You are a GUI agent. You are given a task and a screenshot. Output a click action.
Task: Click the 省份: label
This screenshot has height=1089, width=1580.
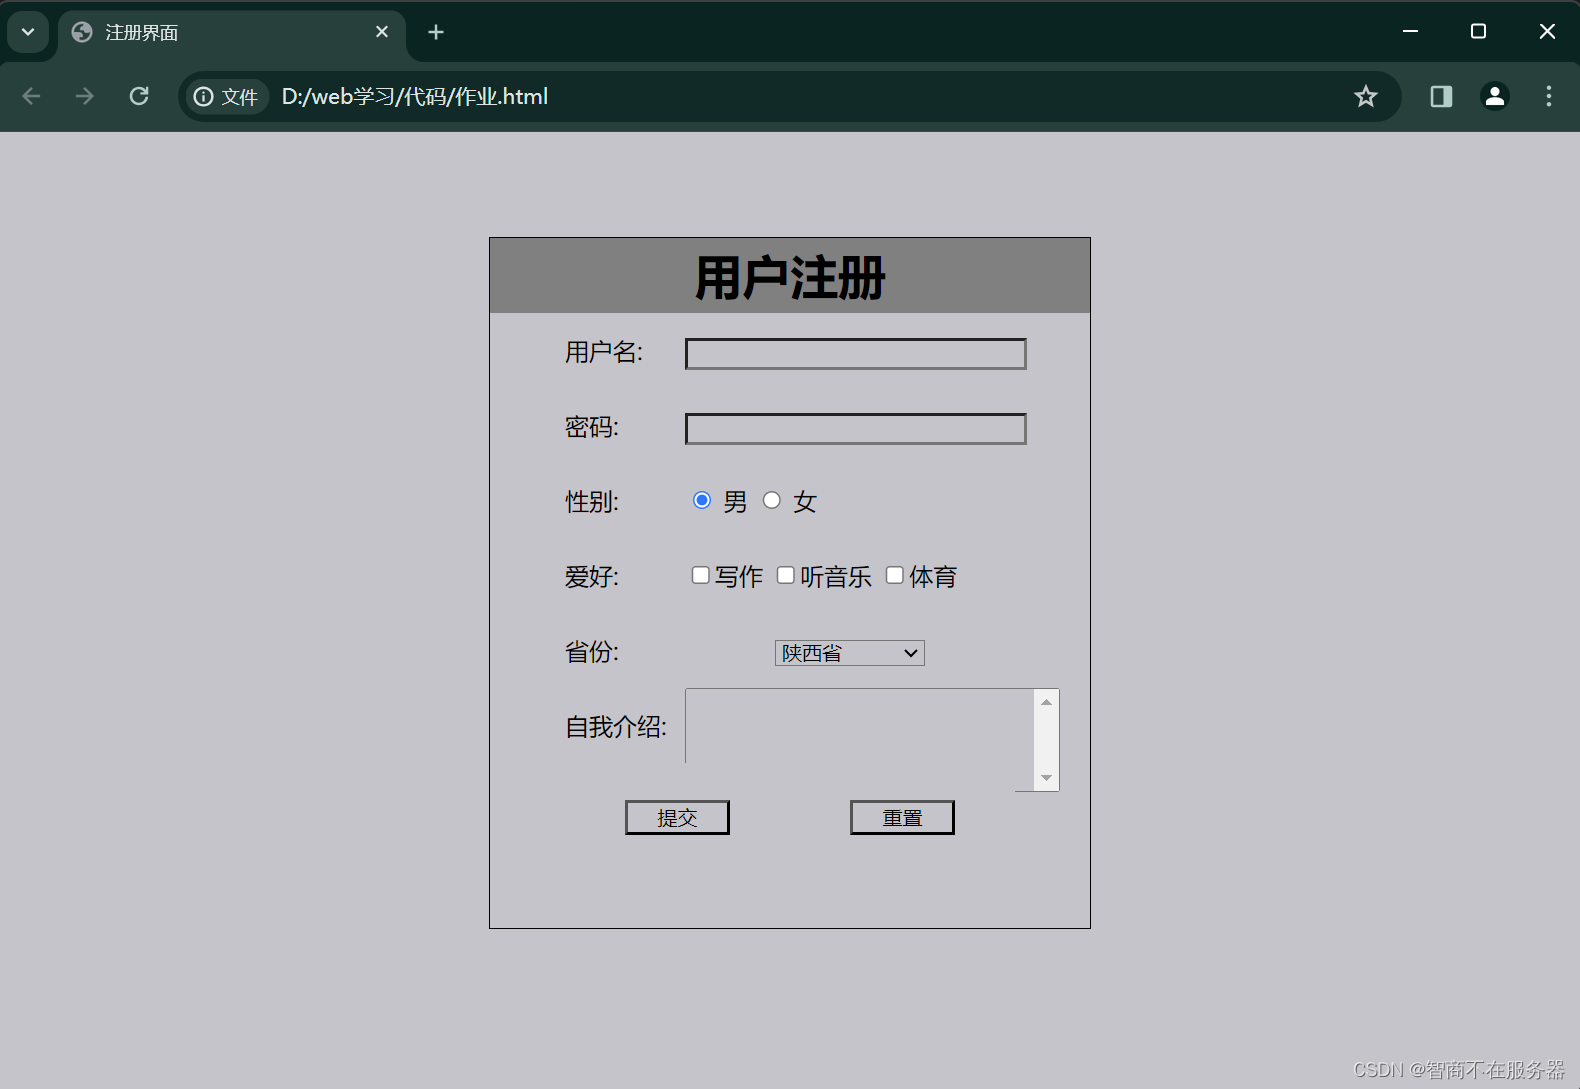pyautogui.click(x=592, y=652)
